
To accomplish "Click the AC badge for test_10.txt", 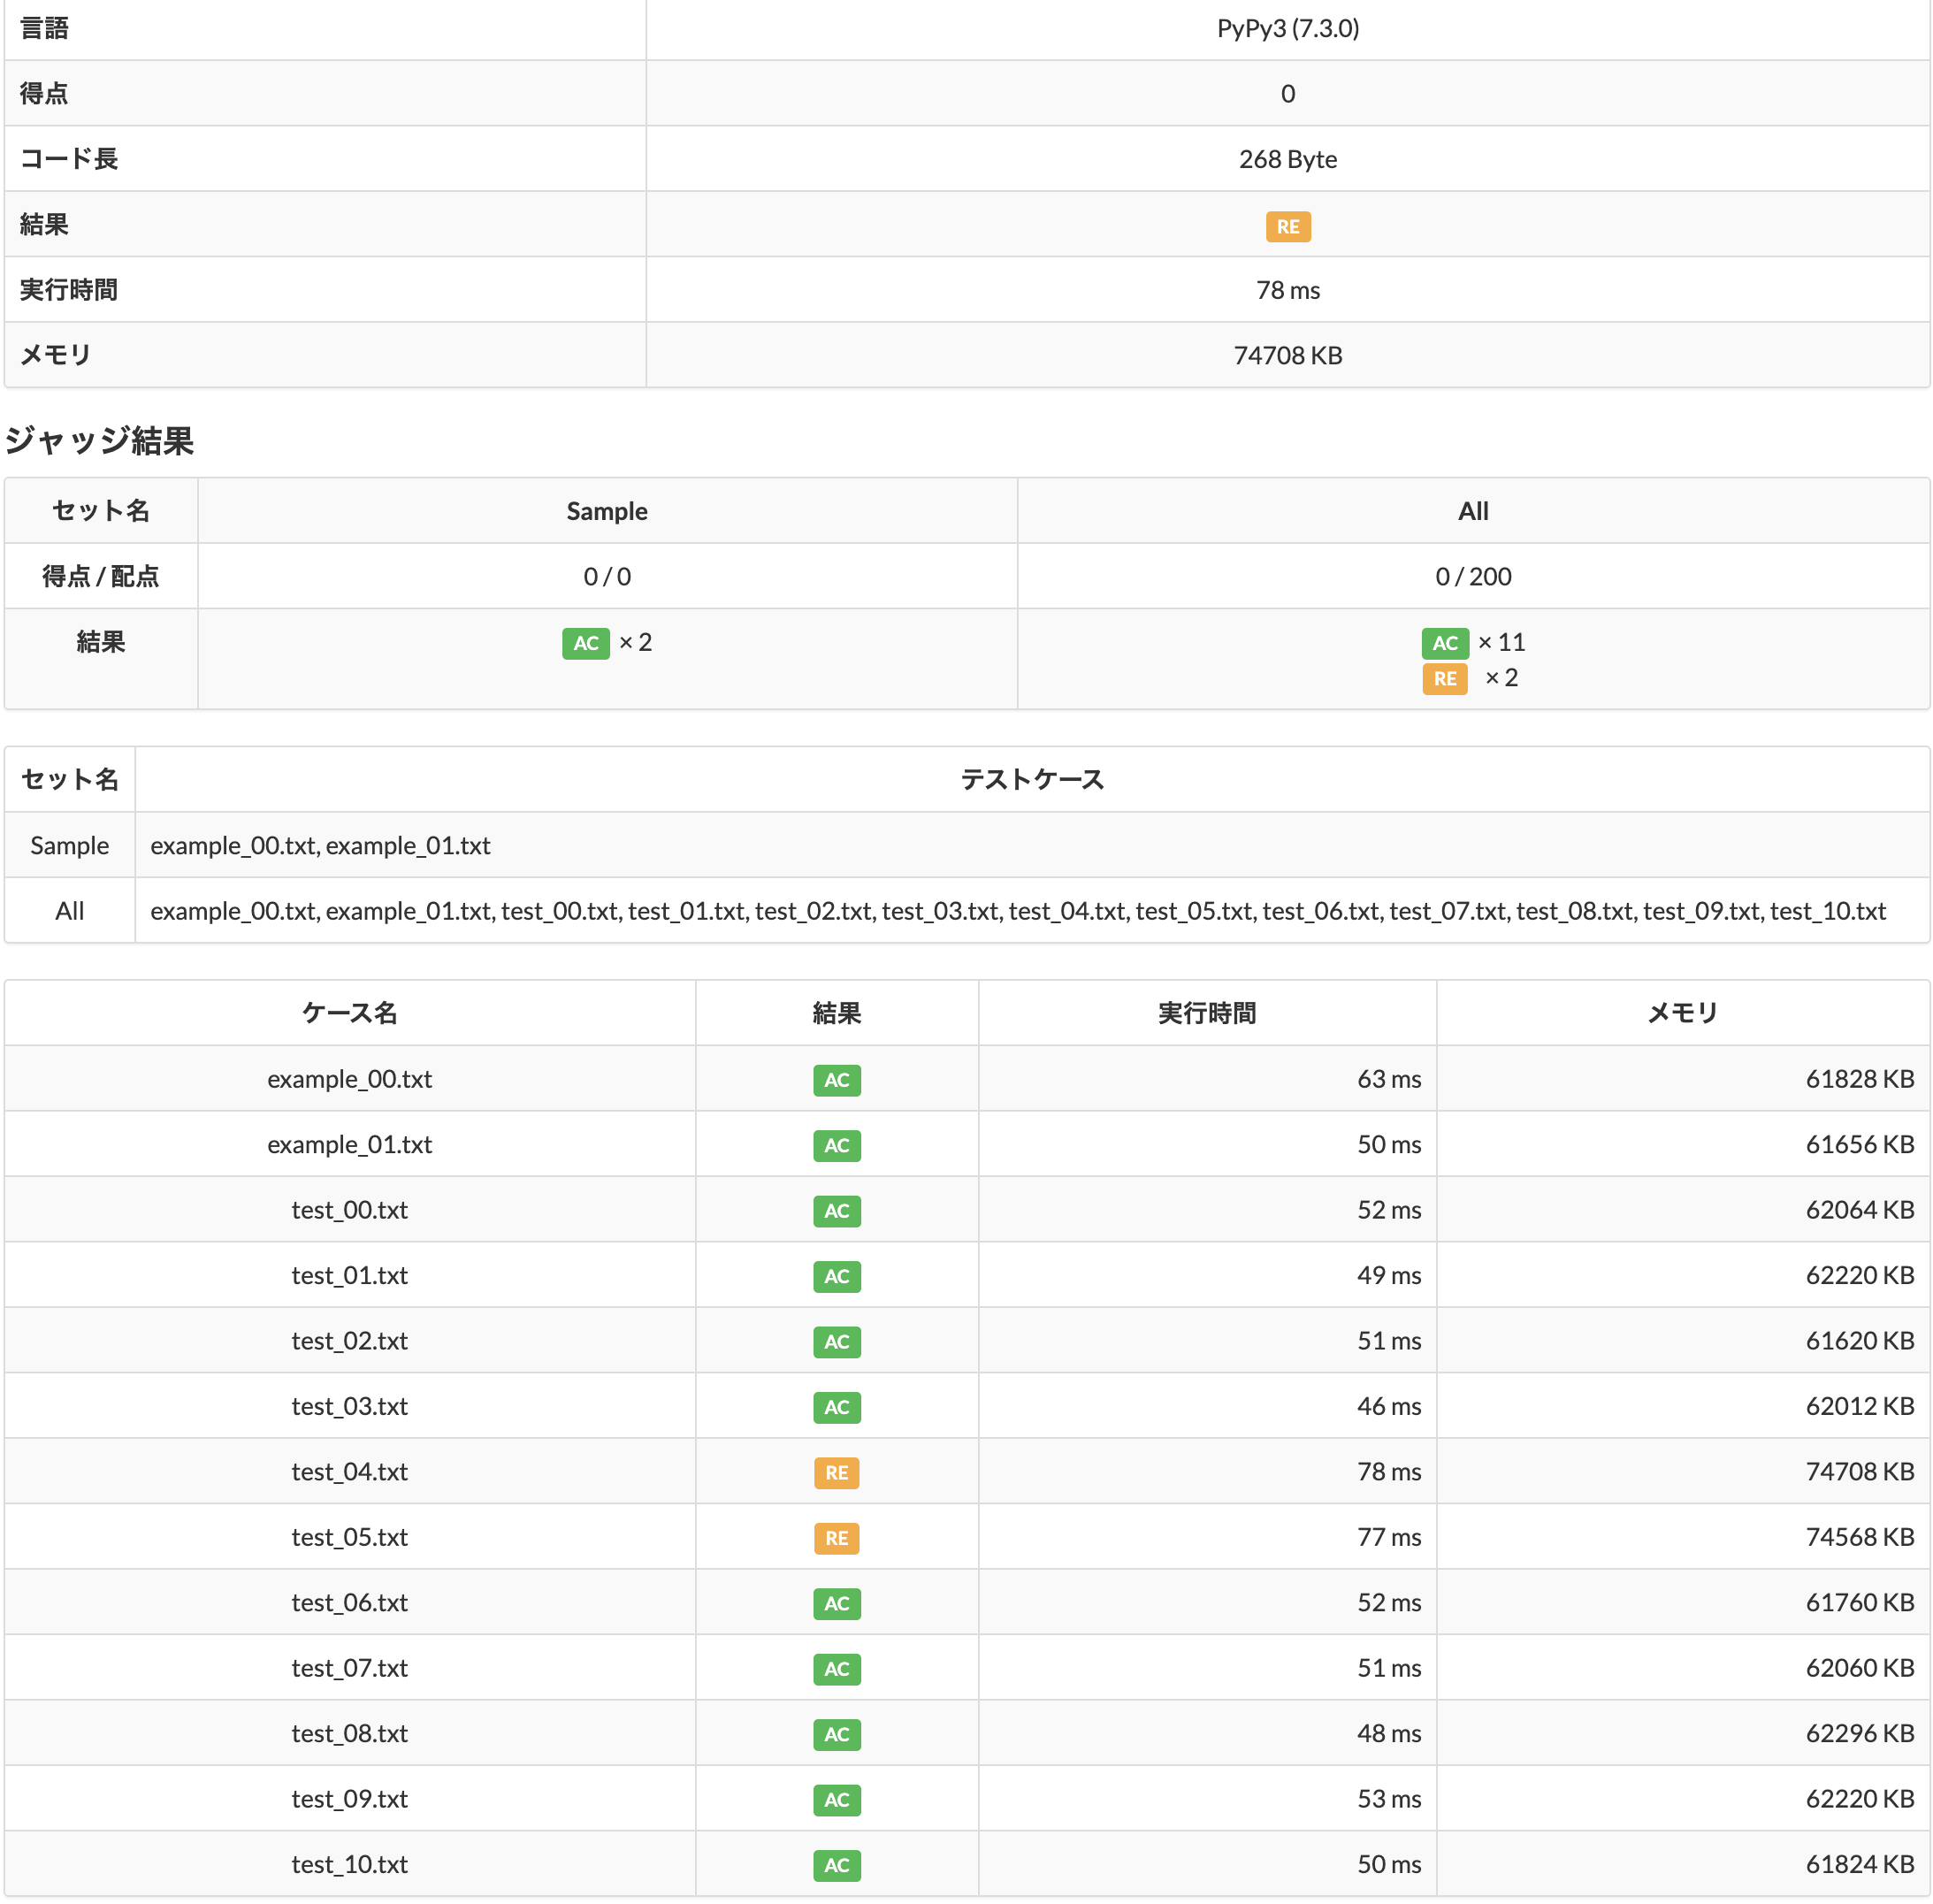I will point(836,1865).
